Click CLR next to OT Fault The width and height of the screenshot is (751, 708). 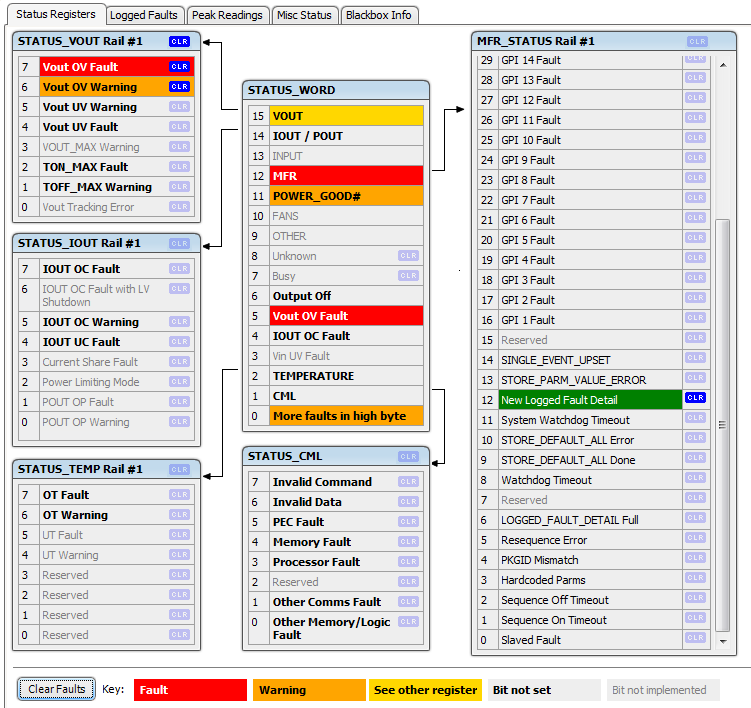pos(179,495)
